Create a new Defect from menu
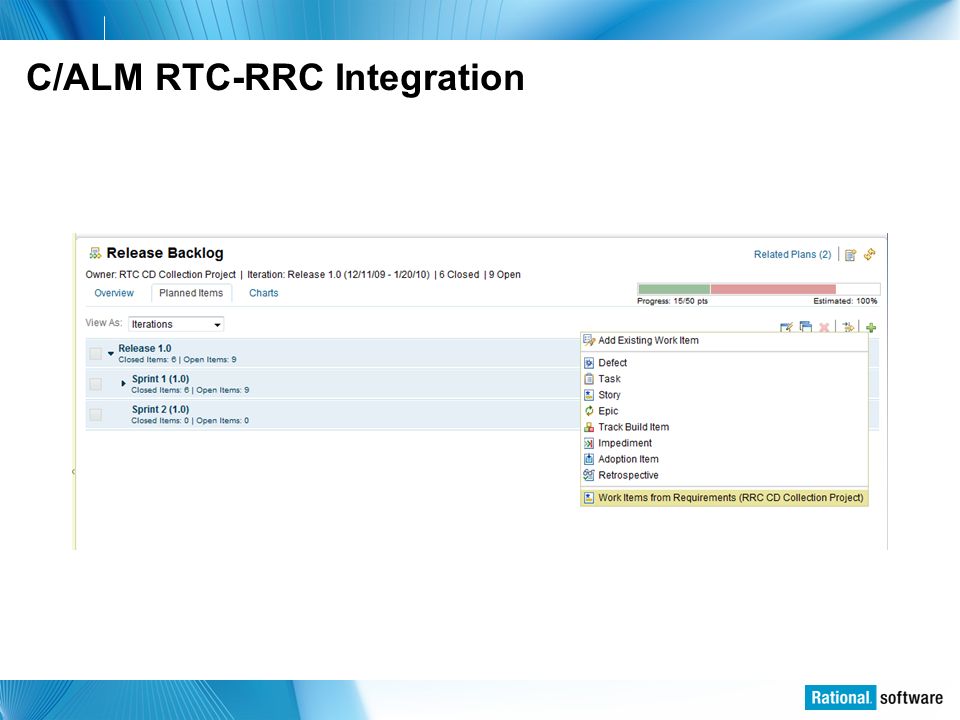 click(724, 363)
